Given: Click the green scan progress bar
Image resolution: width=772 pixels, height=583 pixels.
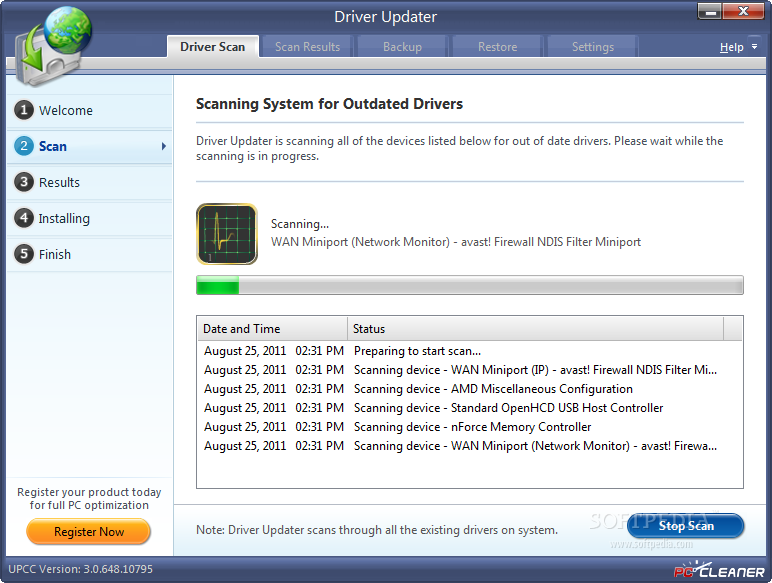Looking at the screenshot, I should click(x=470, y=285).
